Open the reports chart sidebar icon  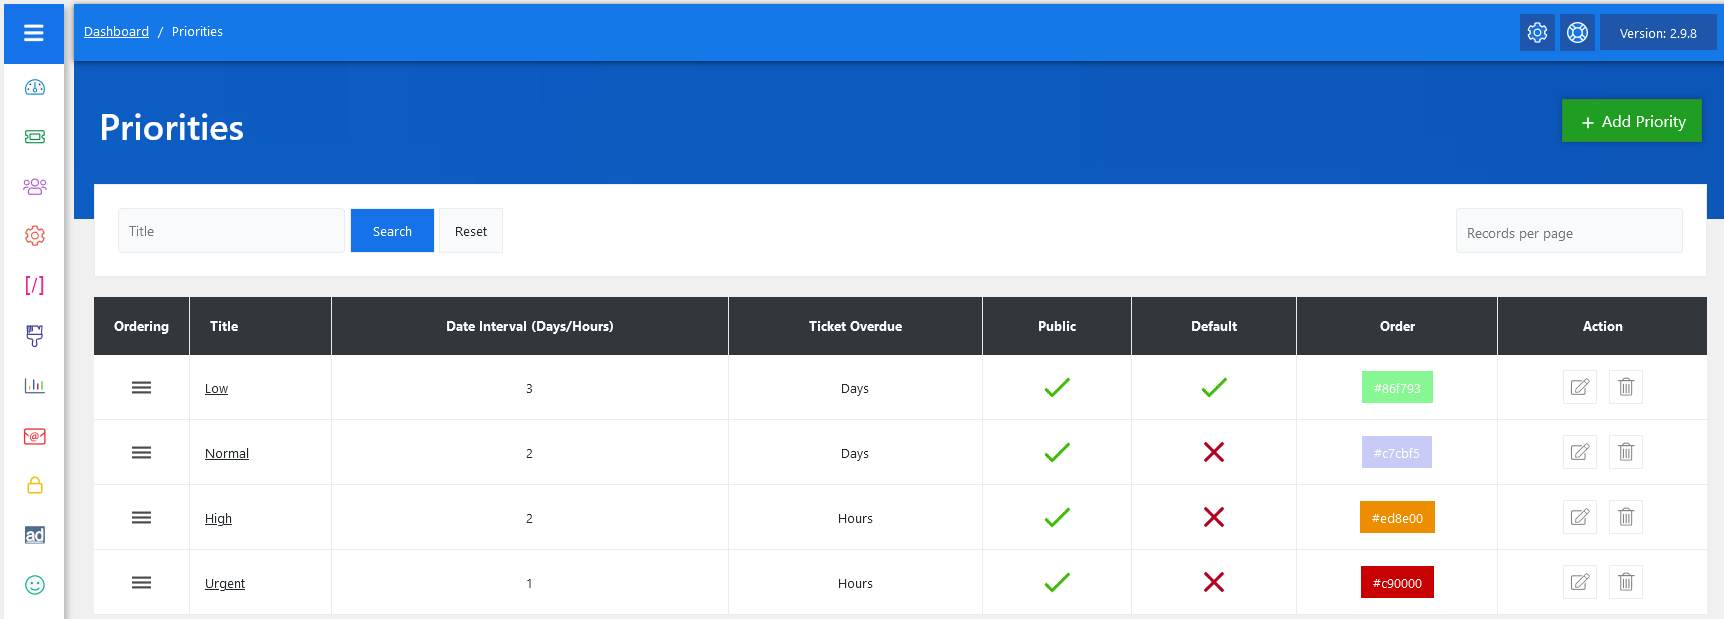[x=35, y=386]
